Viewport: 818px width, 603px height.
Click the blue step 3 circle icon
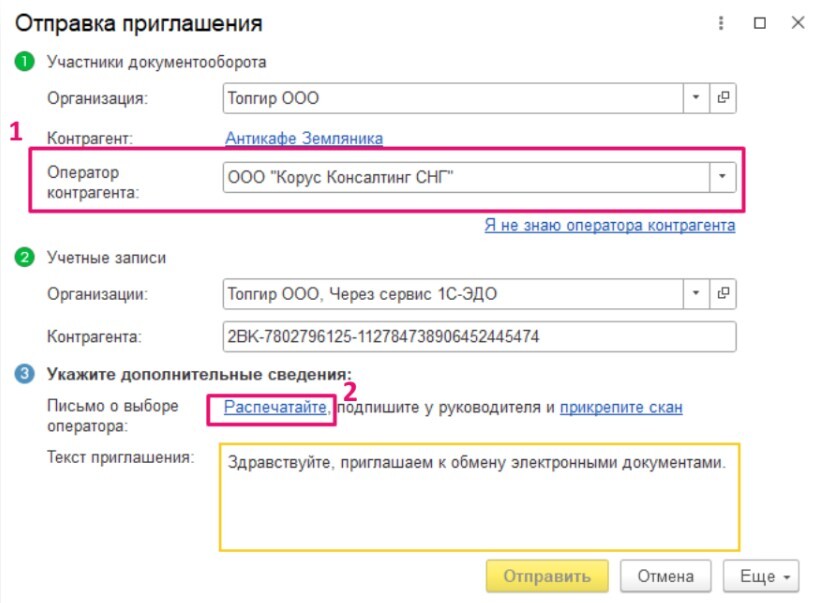23,374
